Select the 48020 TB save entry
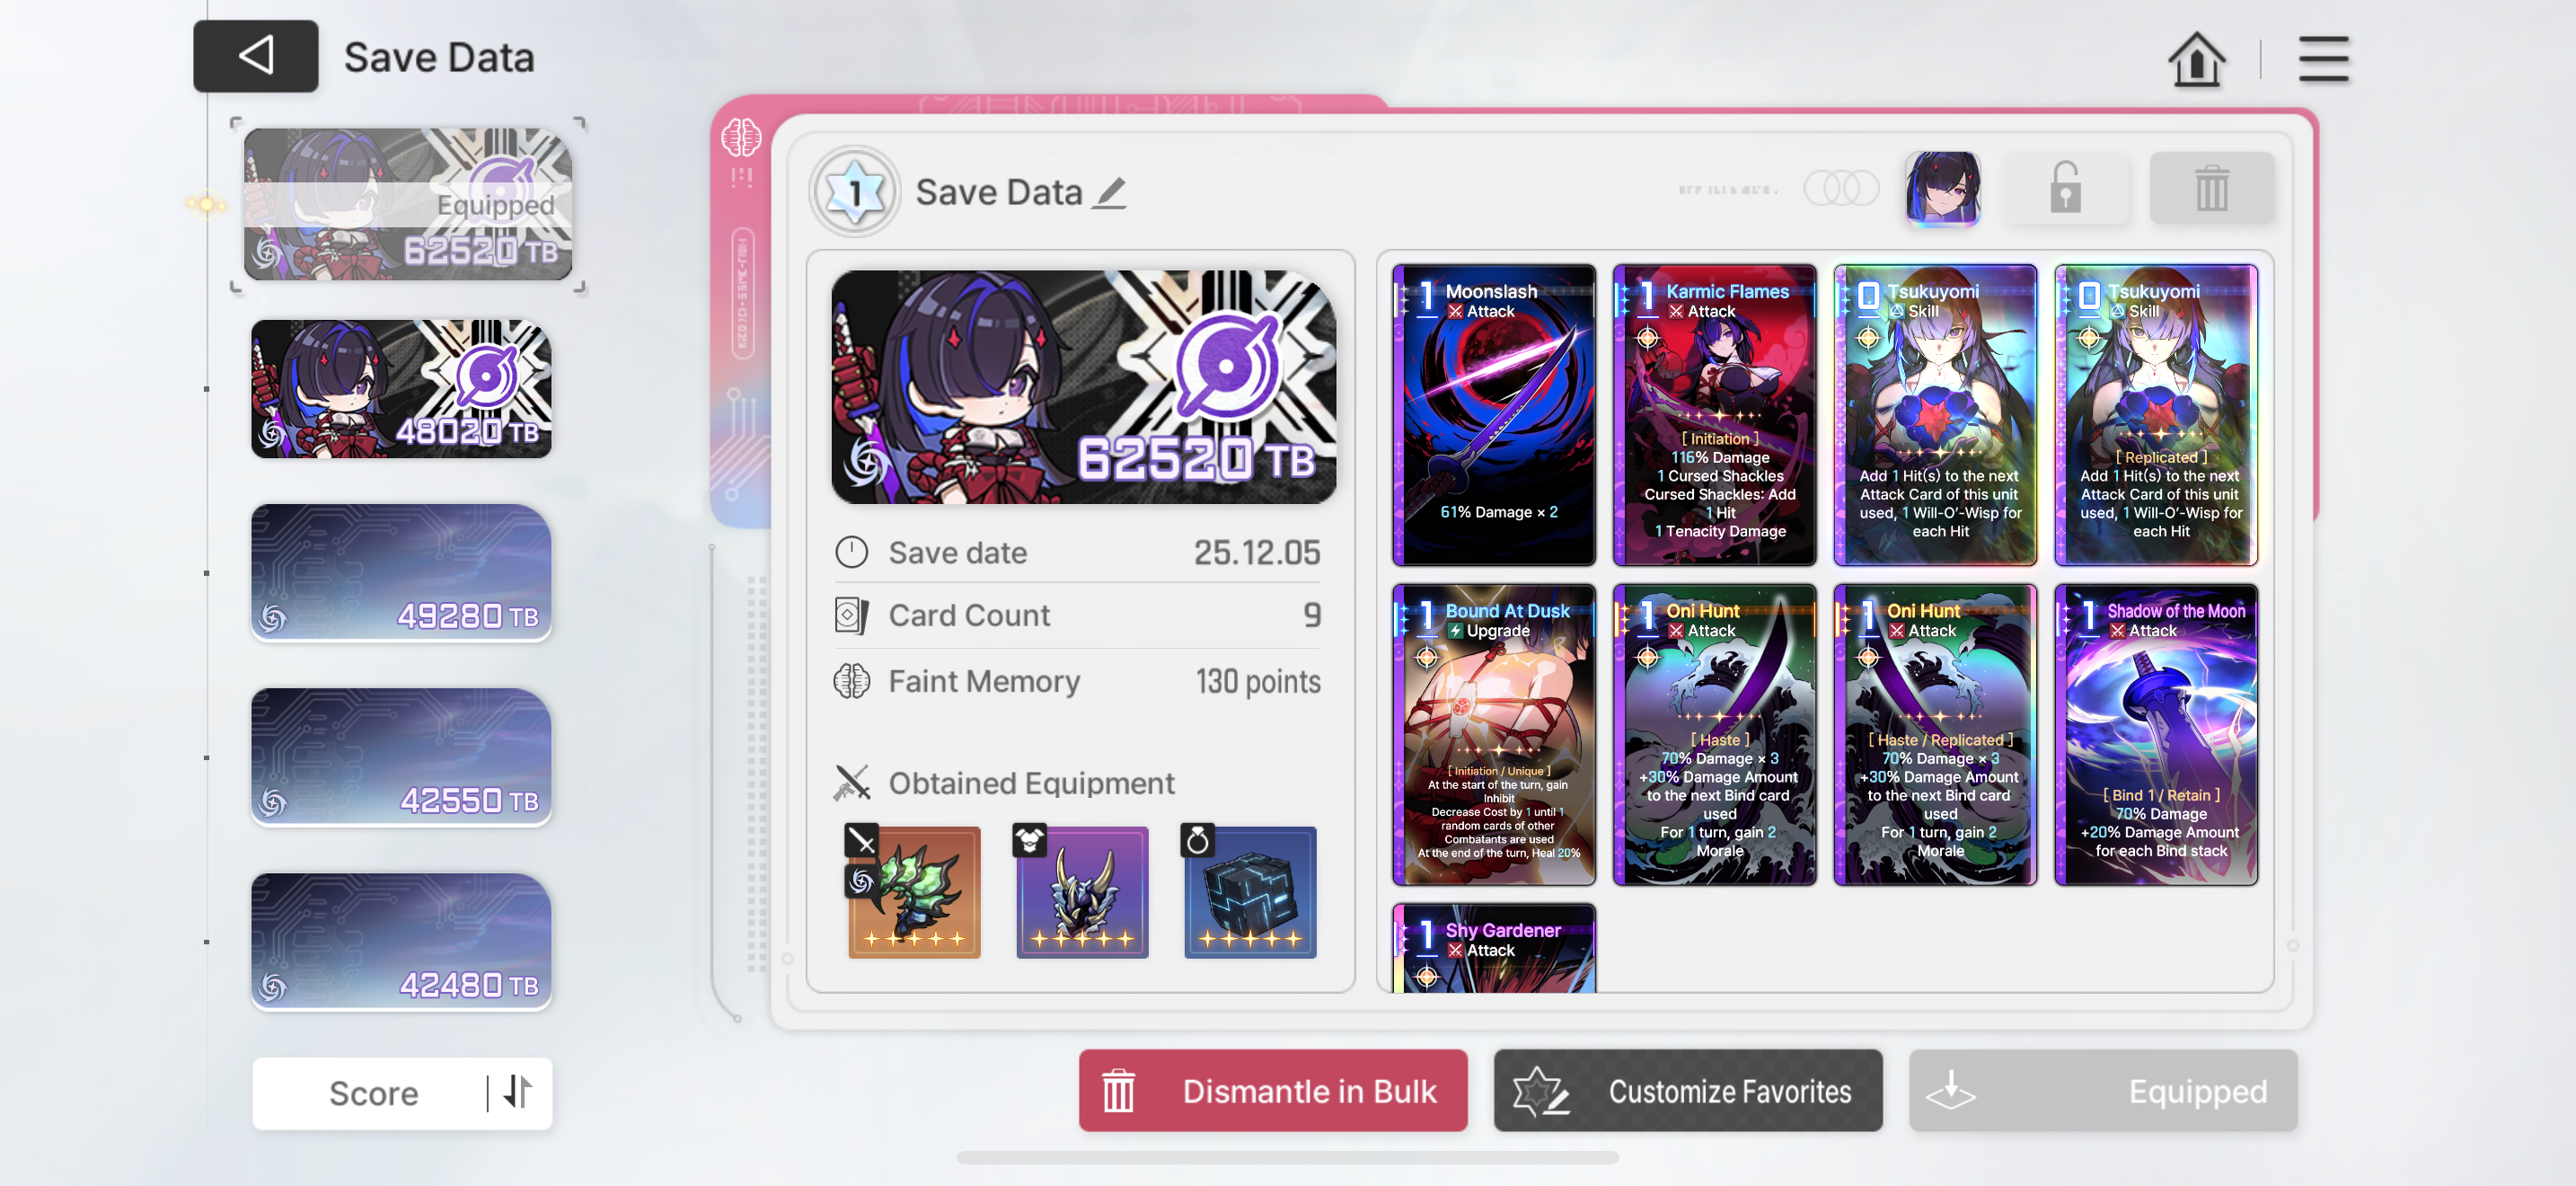 401,389
